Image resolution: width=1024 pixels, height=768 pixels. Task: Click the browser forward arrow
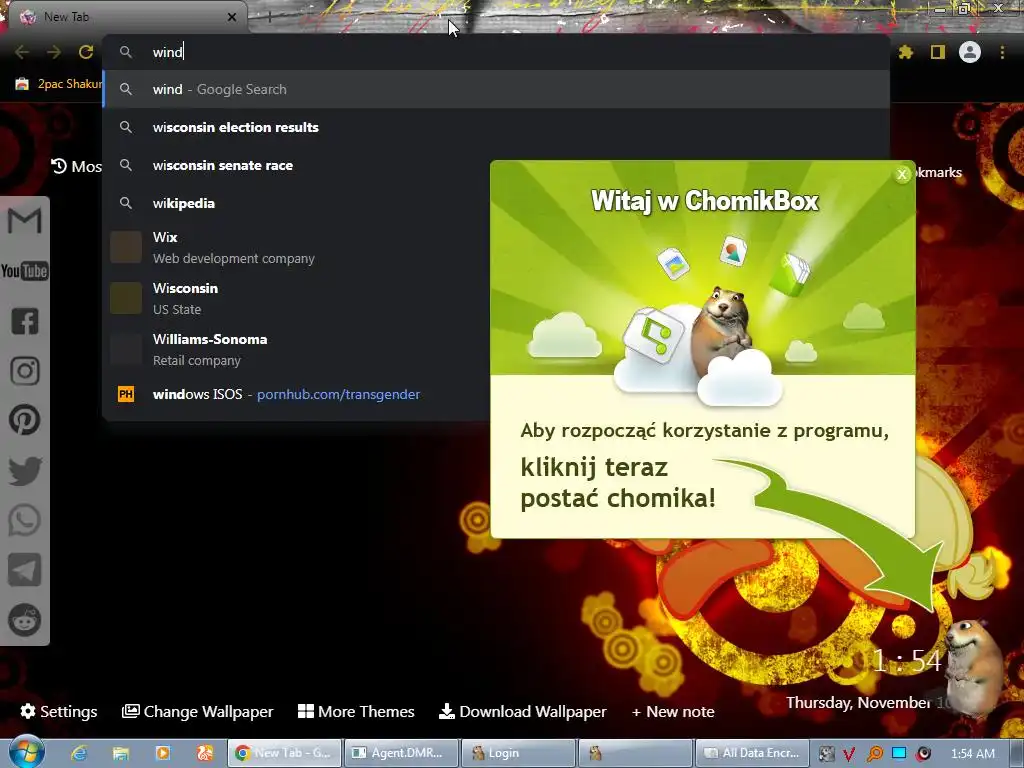pyautogui.click(x=54, y=52)
